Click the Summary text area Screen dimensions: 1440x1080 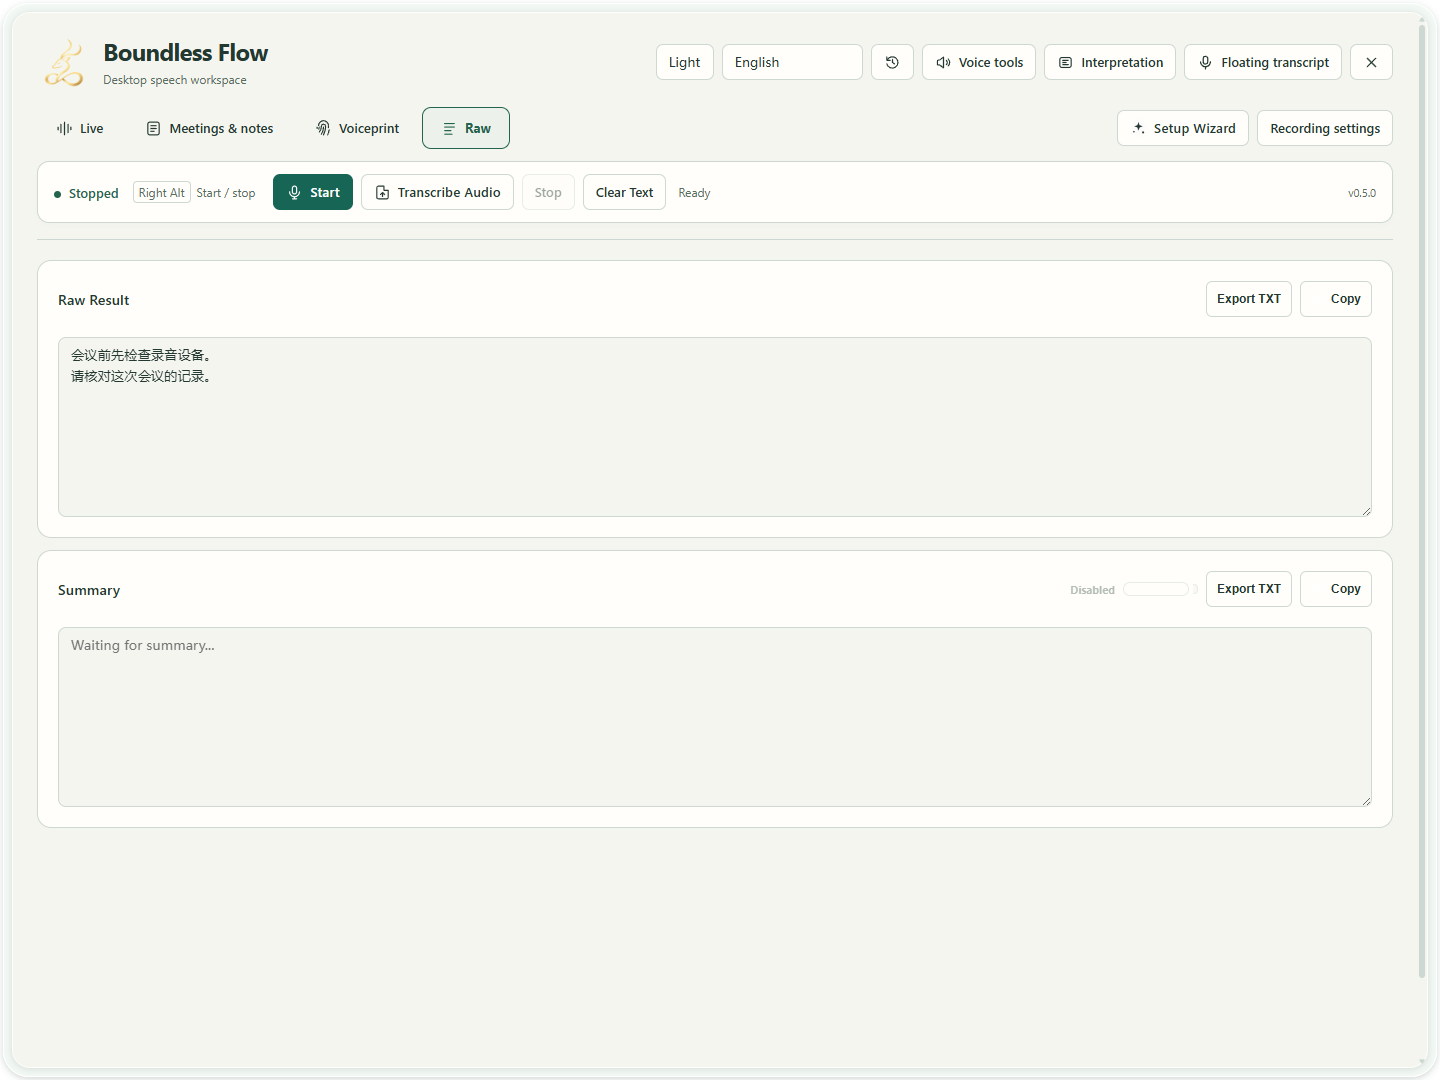(x=715, y=717)
